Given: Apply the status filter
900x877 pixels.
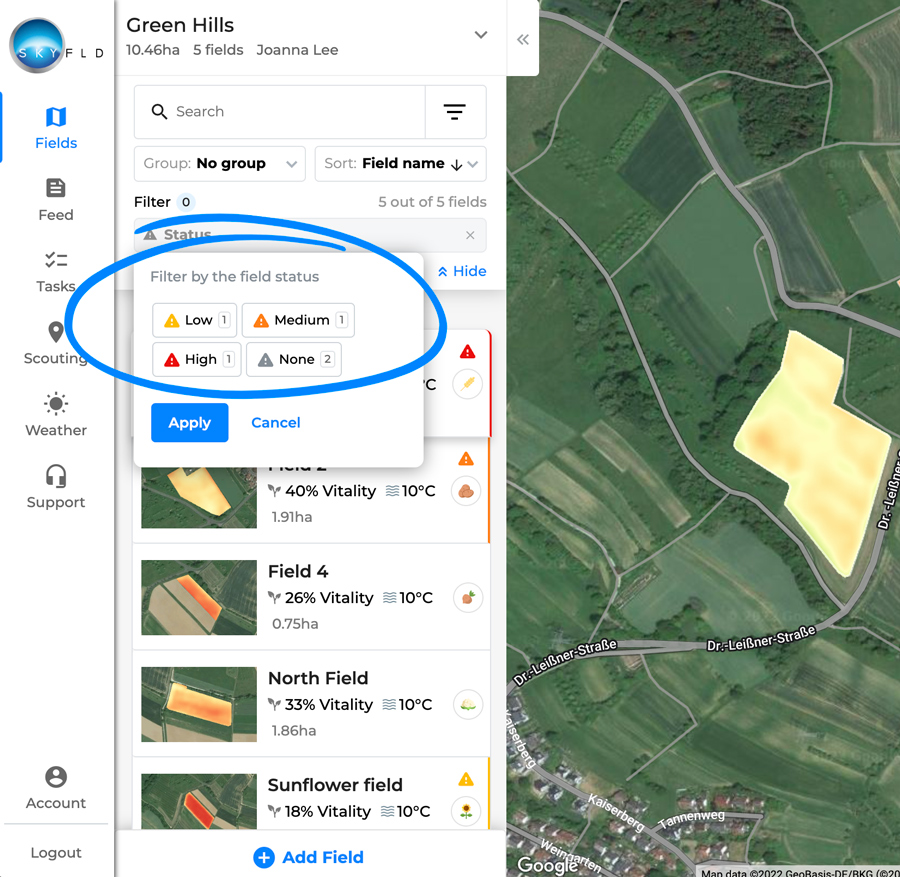Looking at the screenshot, I should click(190, 423).
